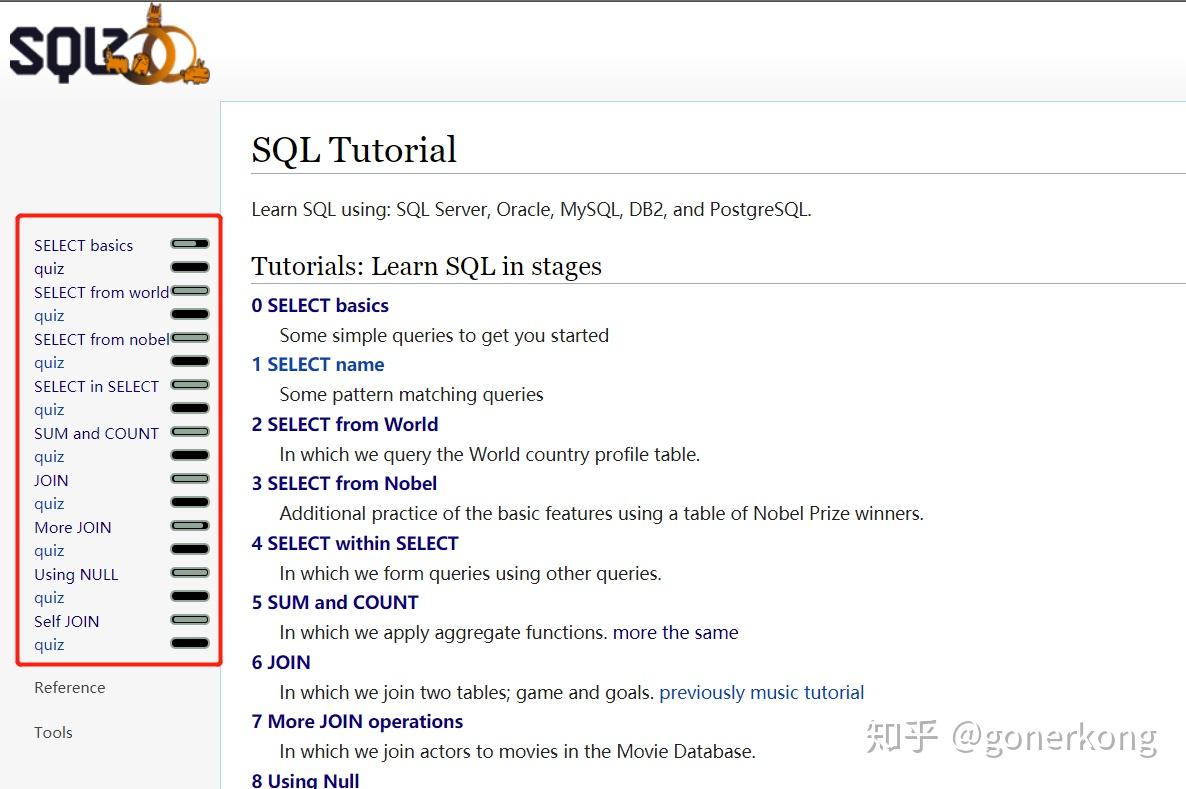The height and width of the screenshot is (789, 1186).
Task: Open "SELECT from nobel" sidebar entry
Action: [x=100, y=339]
